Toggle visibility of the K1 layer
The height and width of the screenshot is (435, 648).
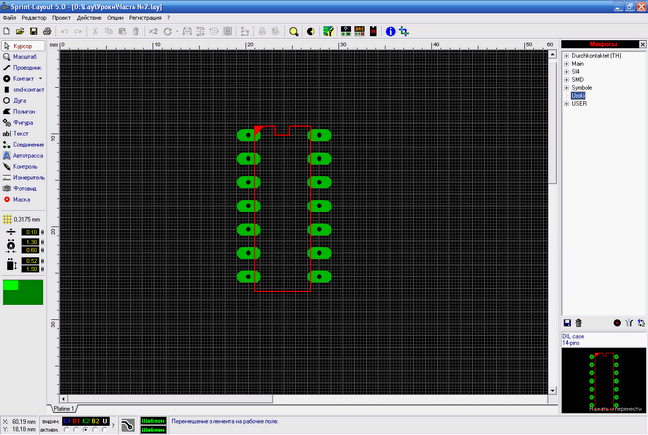pos(67,421)
